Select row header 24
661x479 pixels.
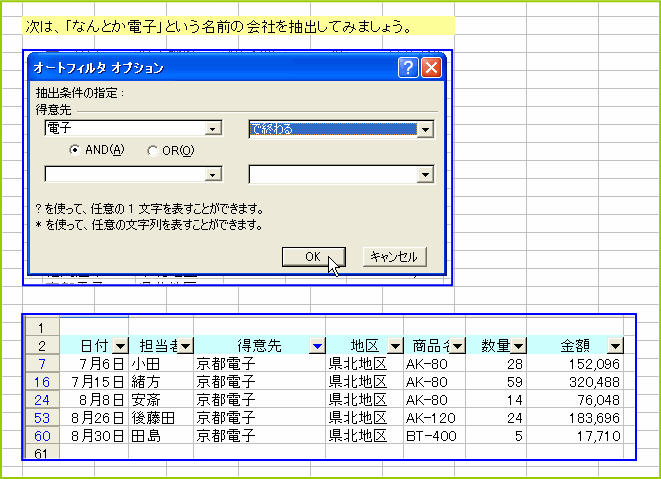pos(42,400)
